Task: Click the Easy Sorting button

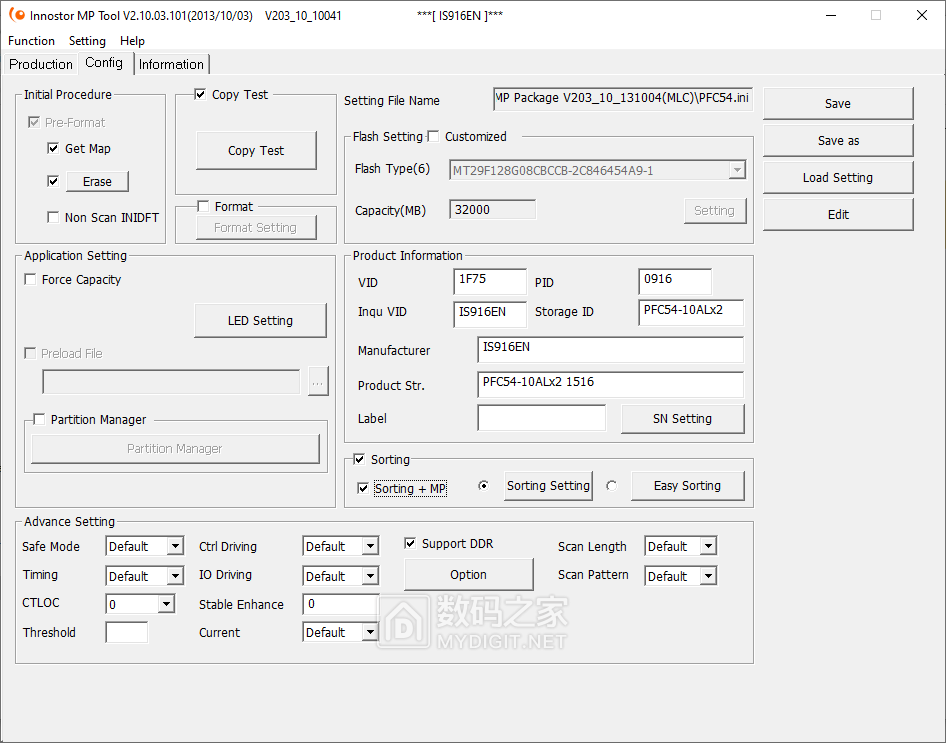Action: point(687,485)
